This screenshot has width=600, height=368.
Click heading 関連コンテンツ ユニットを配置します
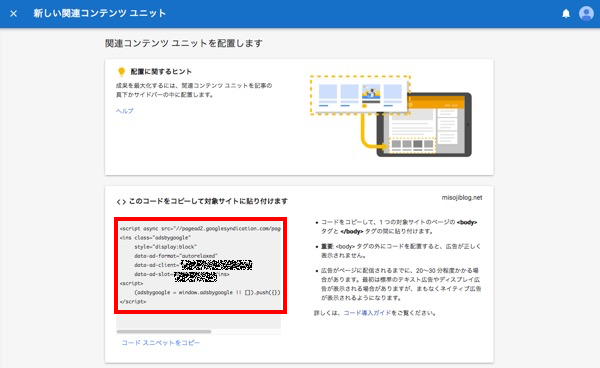184,43
